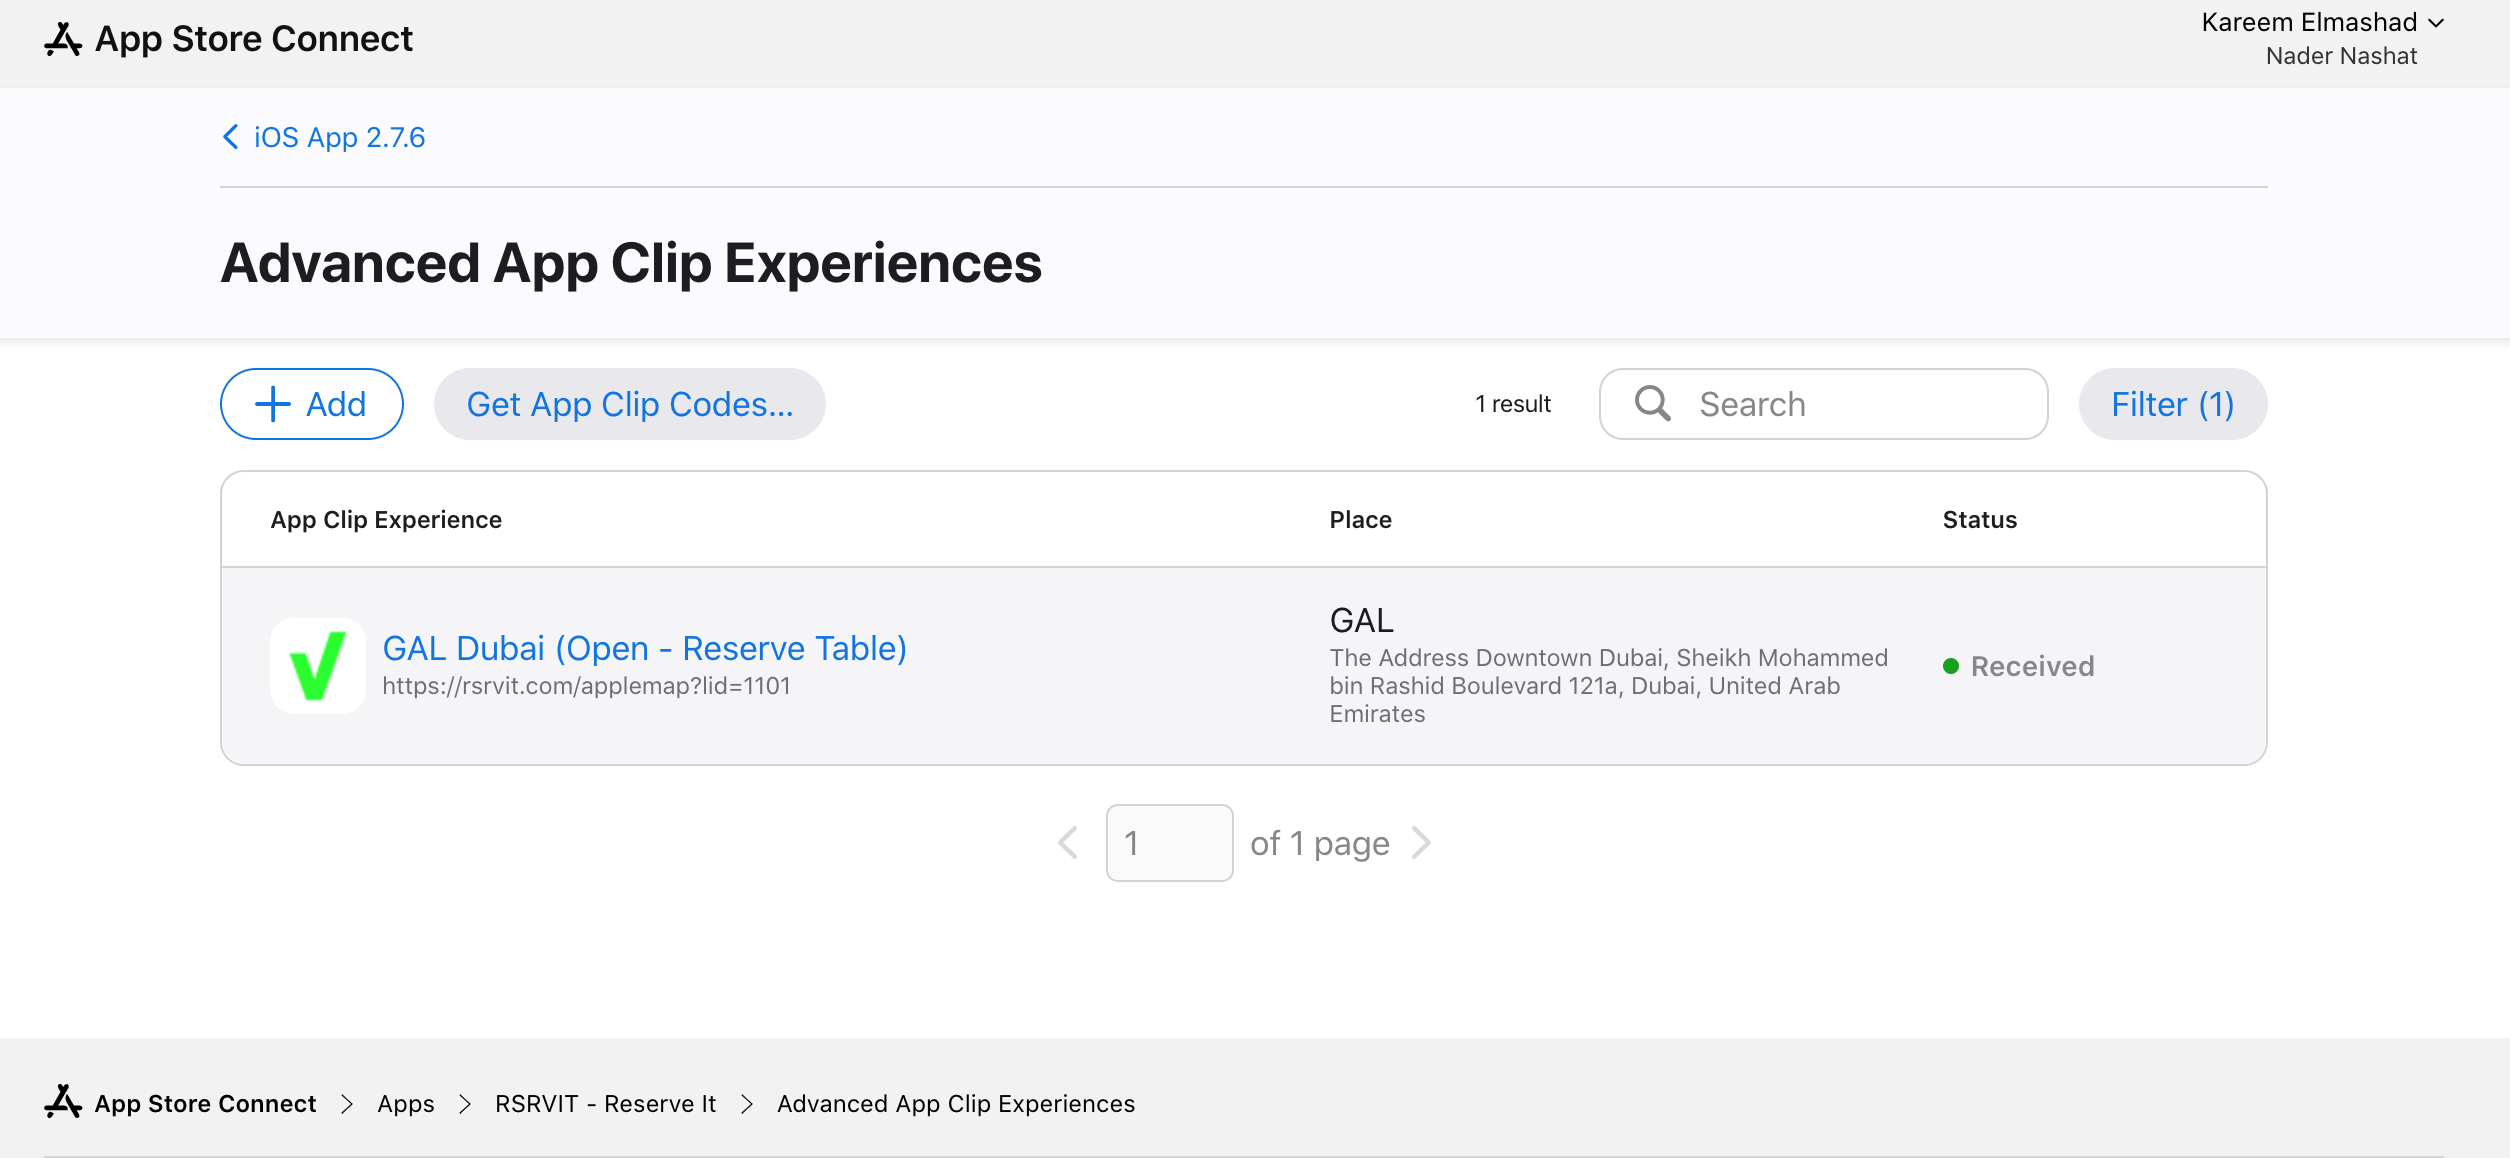Screen dimensions: 2510x1158
Task: Click the App Clip Experience column header
Action: [x=386, y=520]
